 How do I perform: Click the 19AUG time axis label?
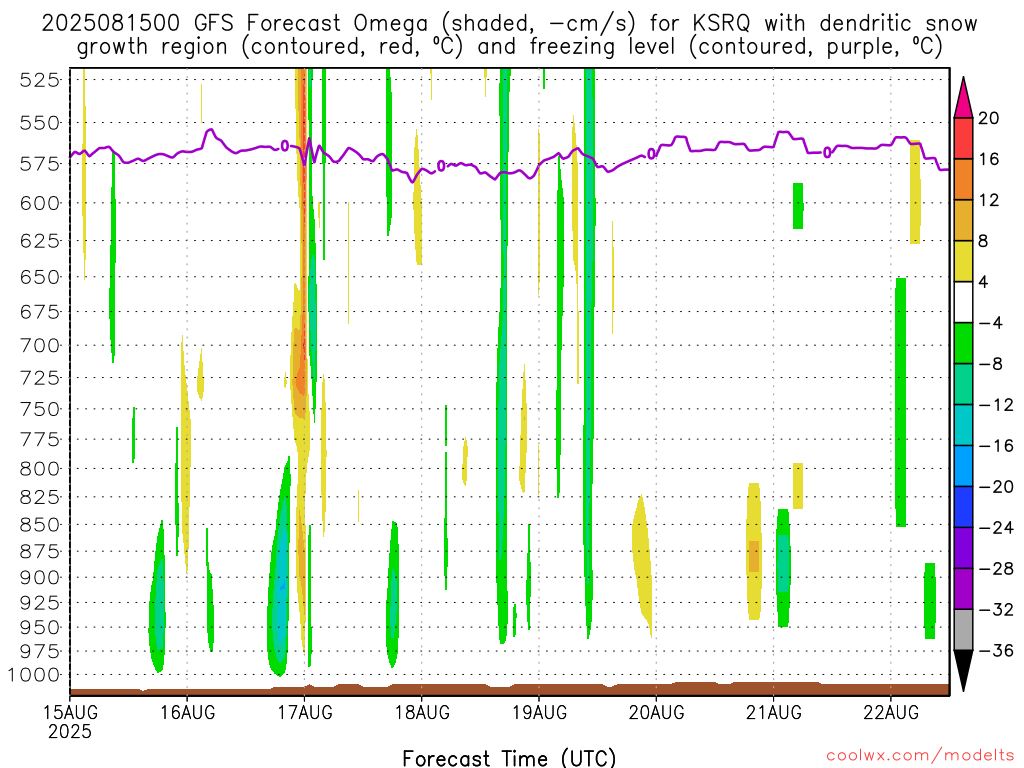point(539,712)
